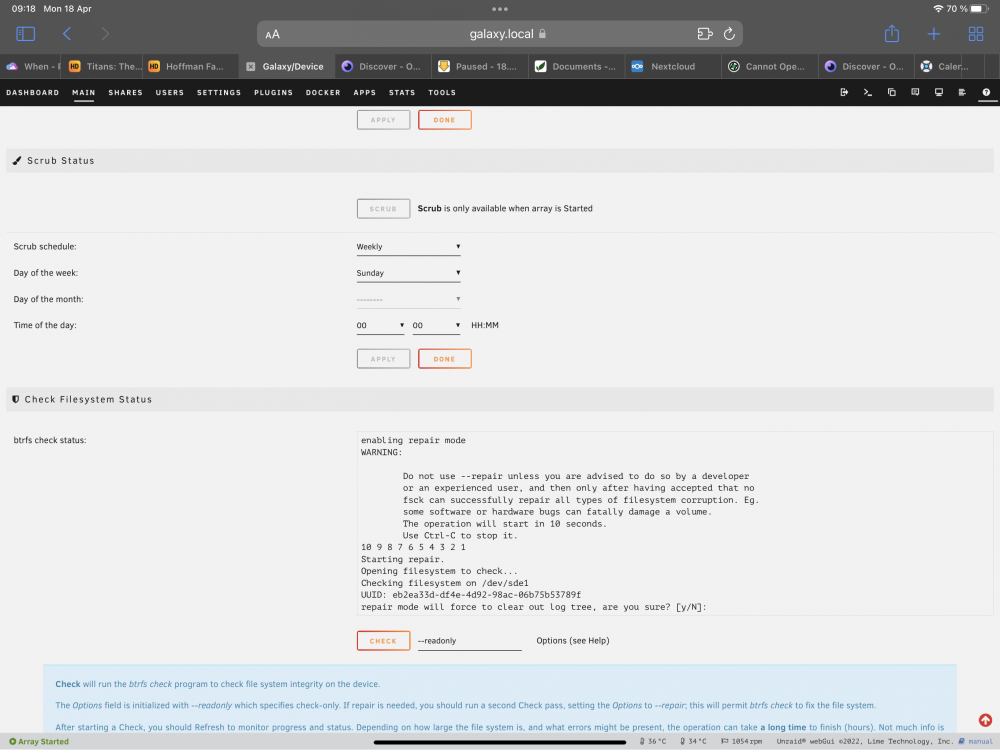The height and width of the screenshot is (750, 1000).
Task: Open the Day of the month dropdown
Action: (408, 299)
